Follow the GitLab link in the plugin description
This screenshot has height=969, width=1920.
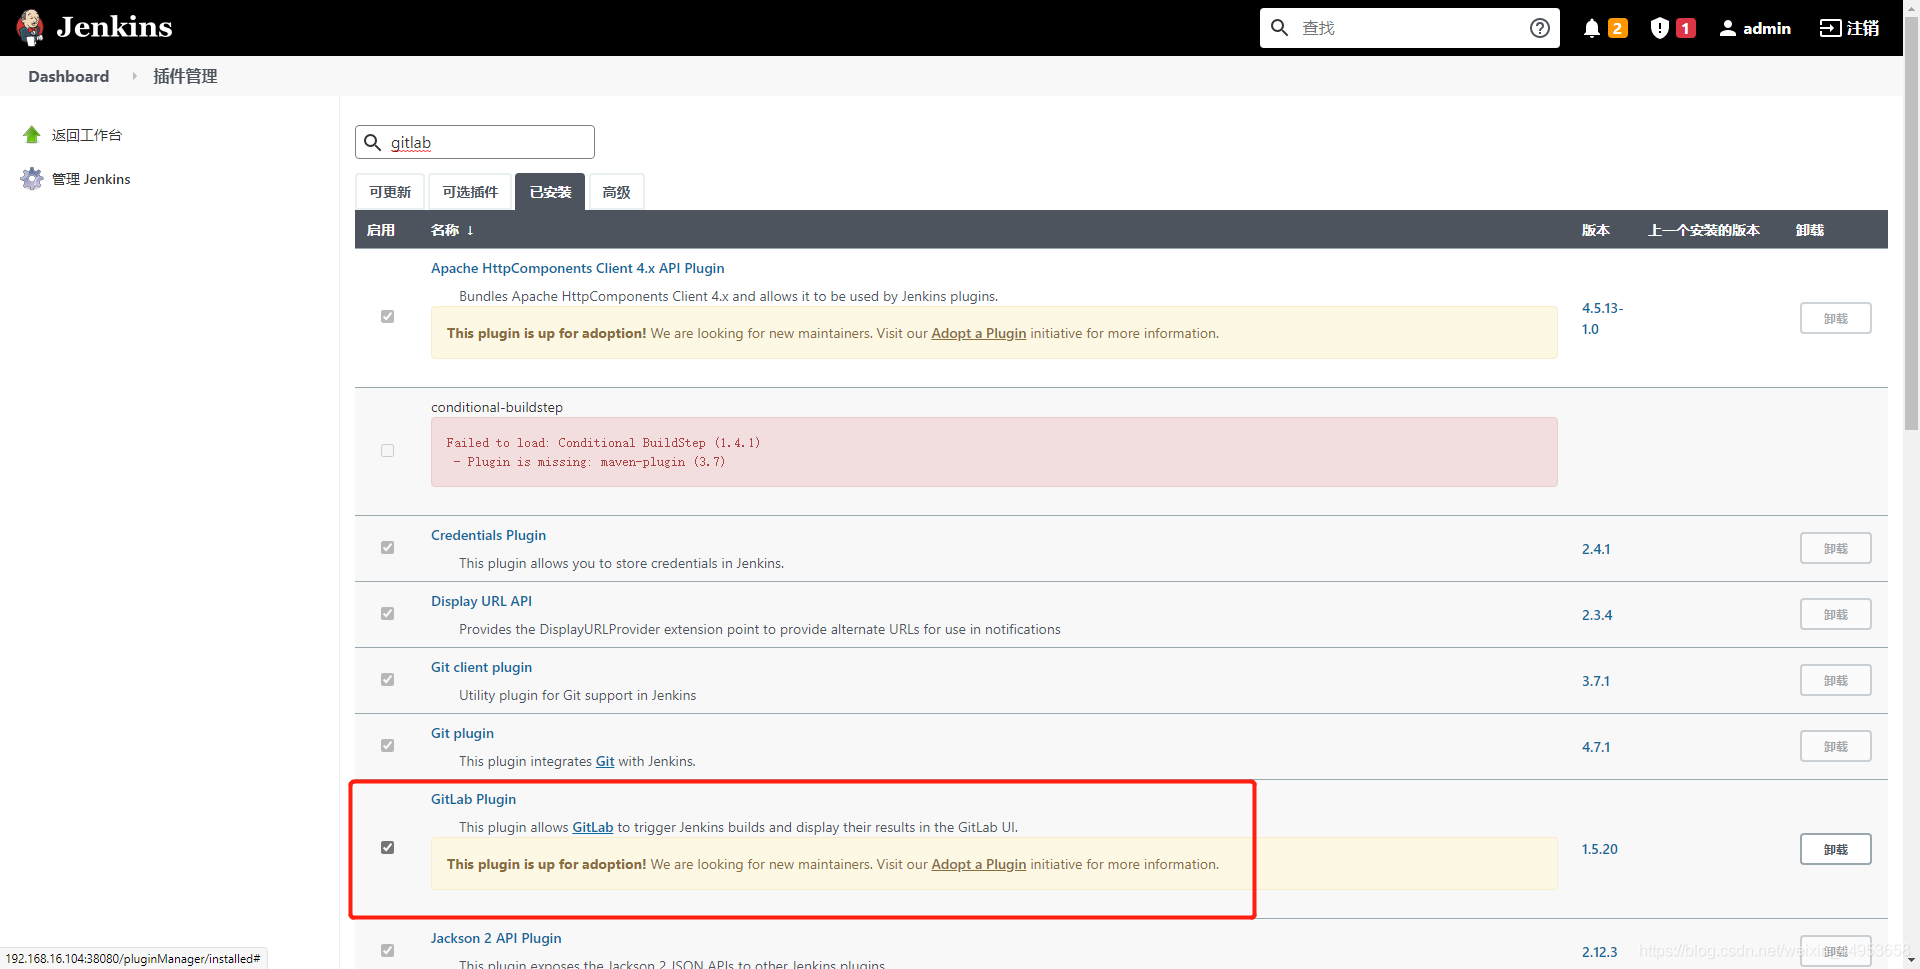pos(592,827)
